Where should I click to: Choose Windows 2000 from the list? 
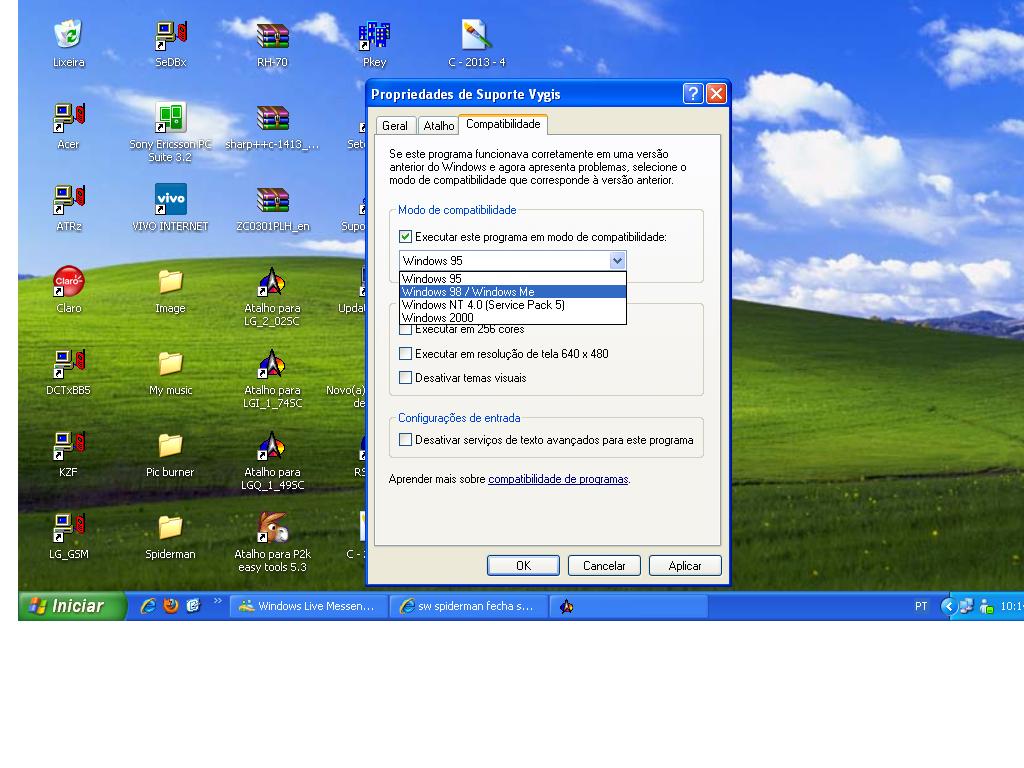tap(513, 317)
